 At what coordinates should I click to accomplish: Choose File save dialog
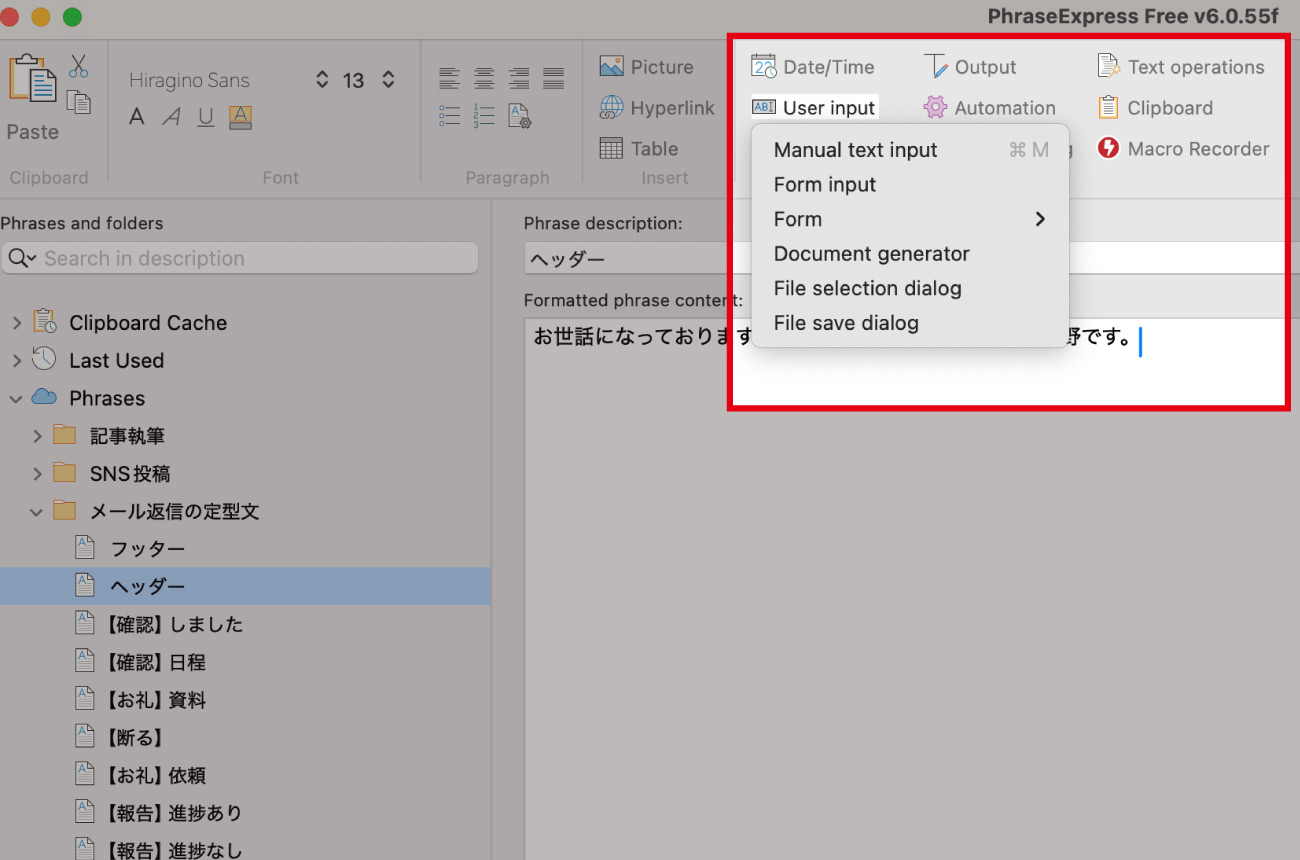point(910,323)
